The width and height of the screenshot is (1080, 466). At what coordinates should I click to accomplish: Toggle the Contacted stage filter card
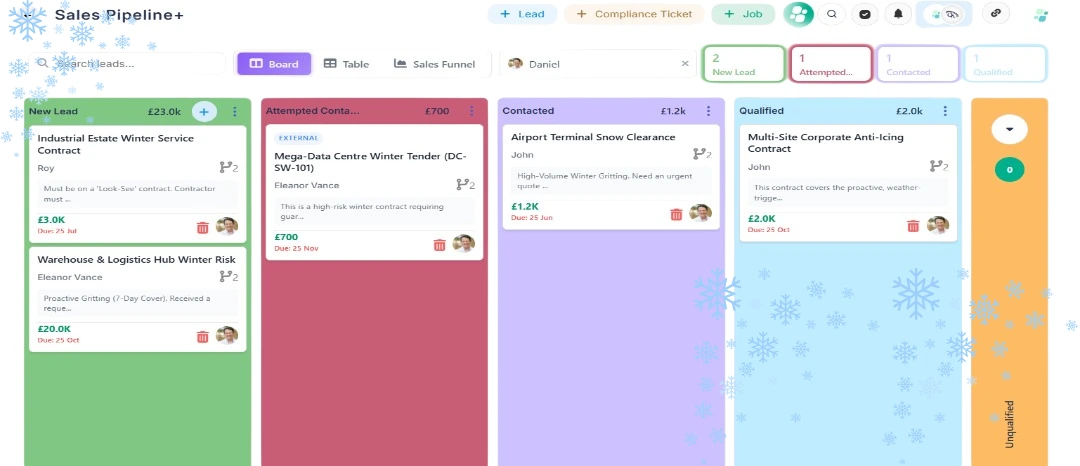[917, 64]
